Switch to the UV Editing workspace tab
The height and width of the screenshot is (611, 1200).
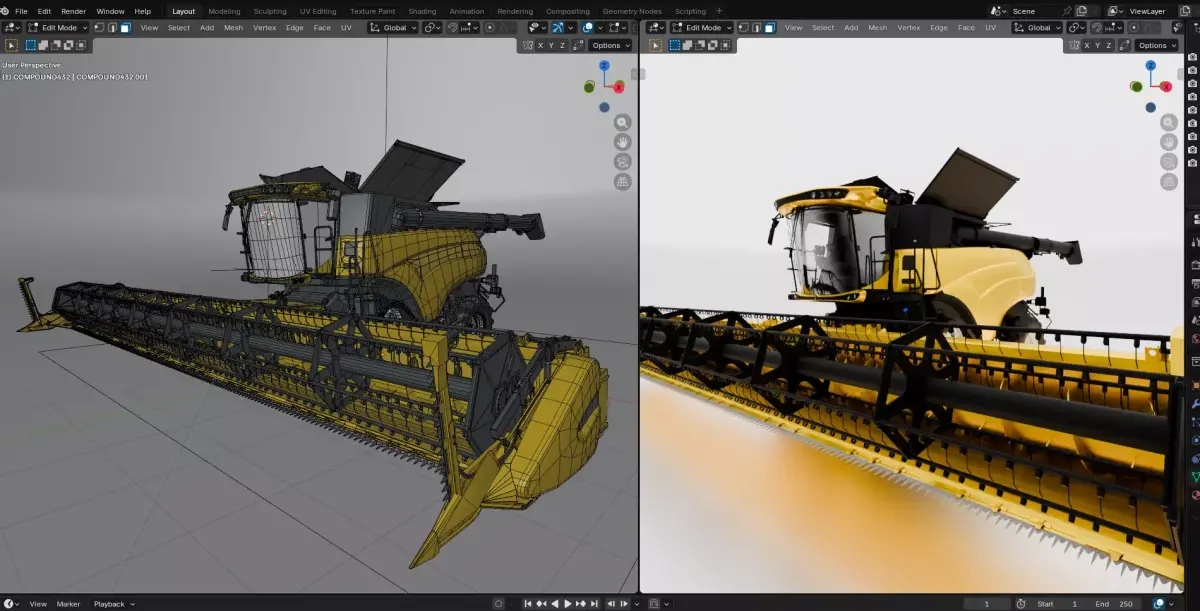(318, 11)
